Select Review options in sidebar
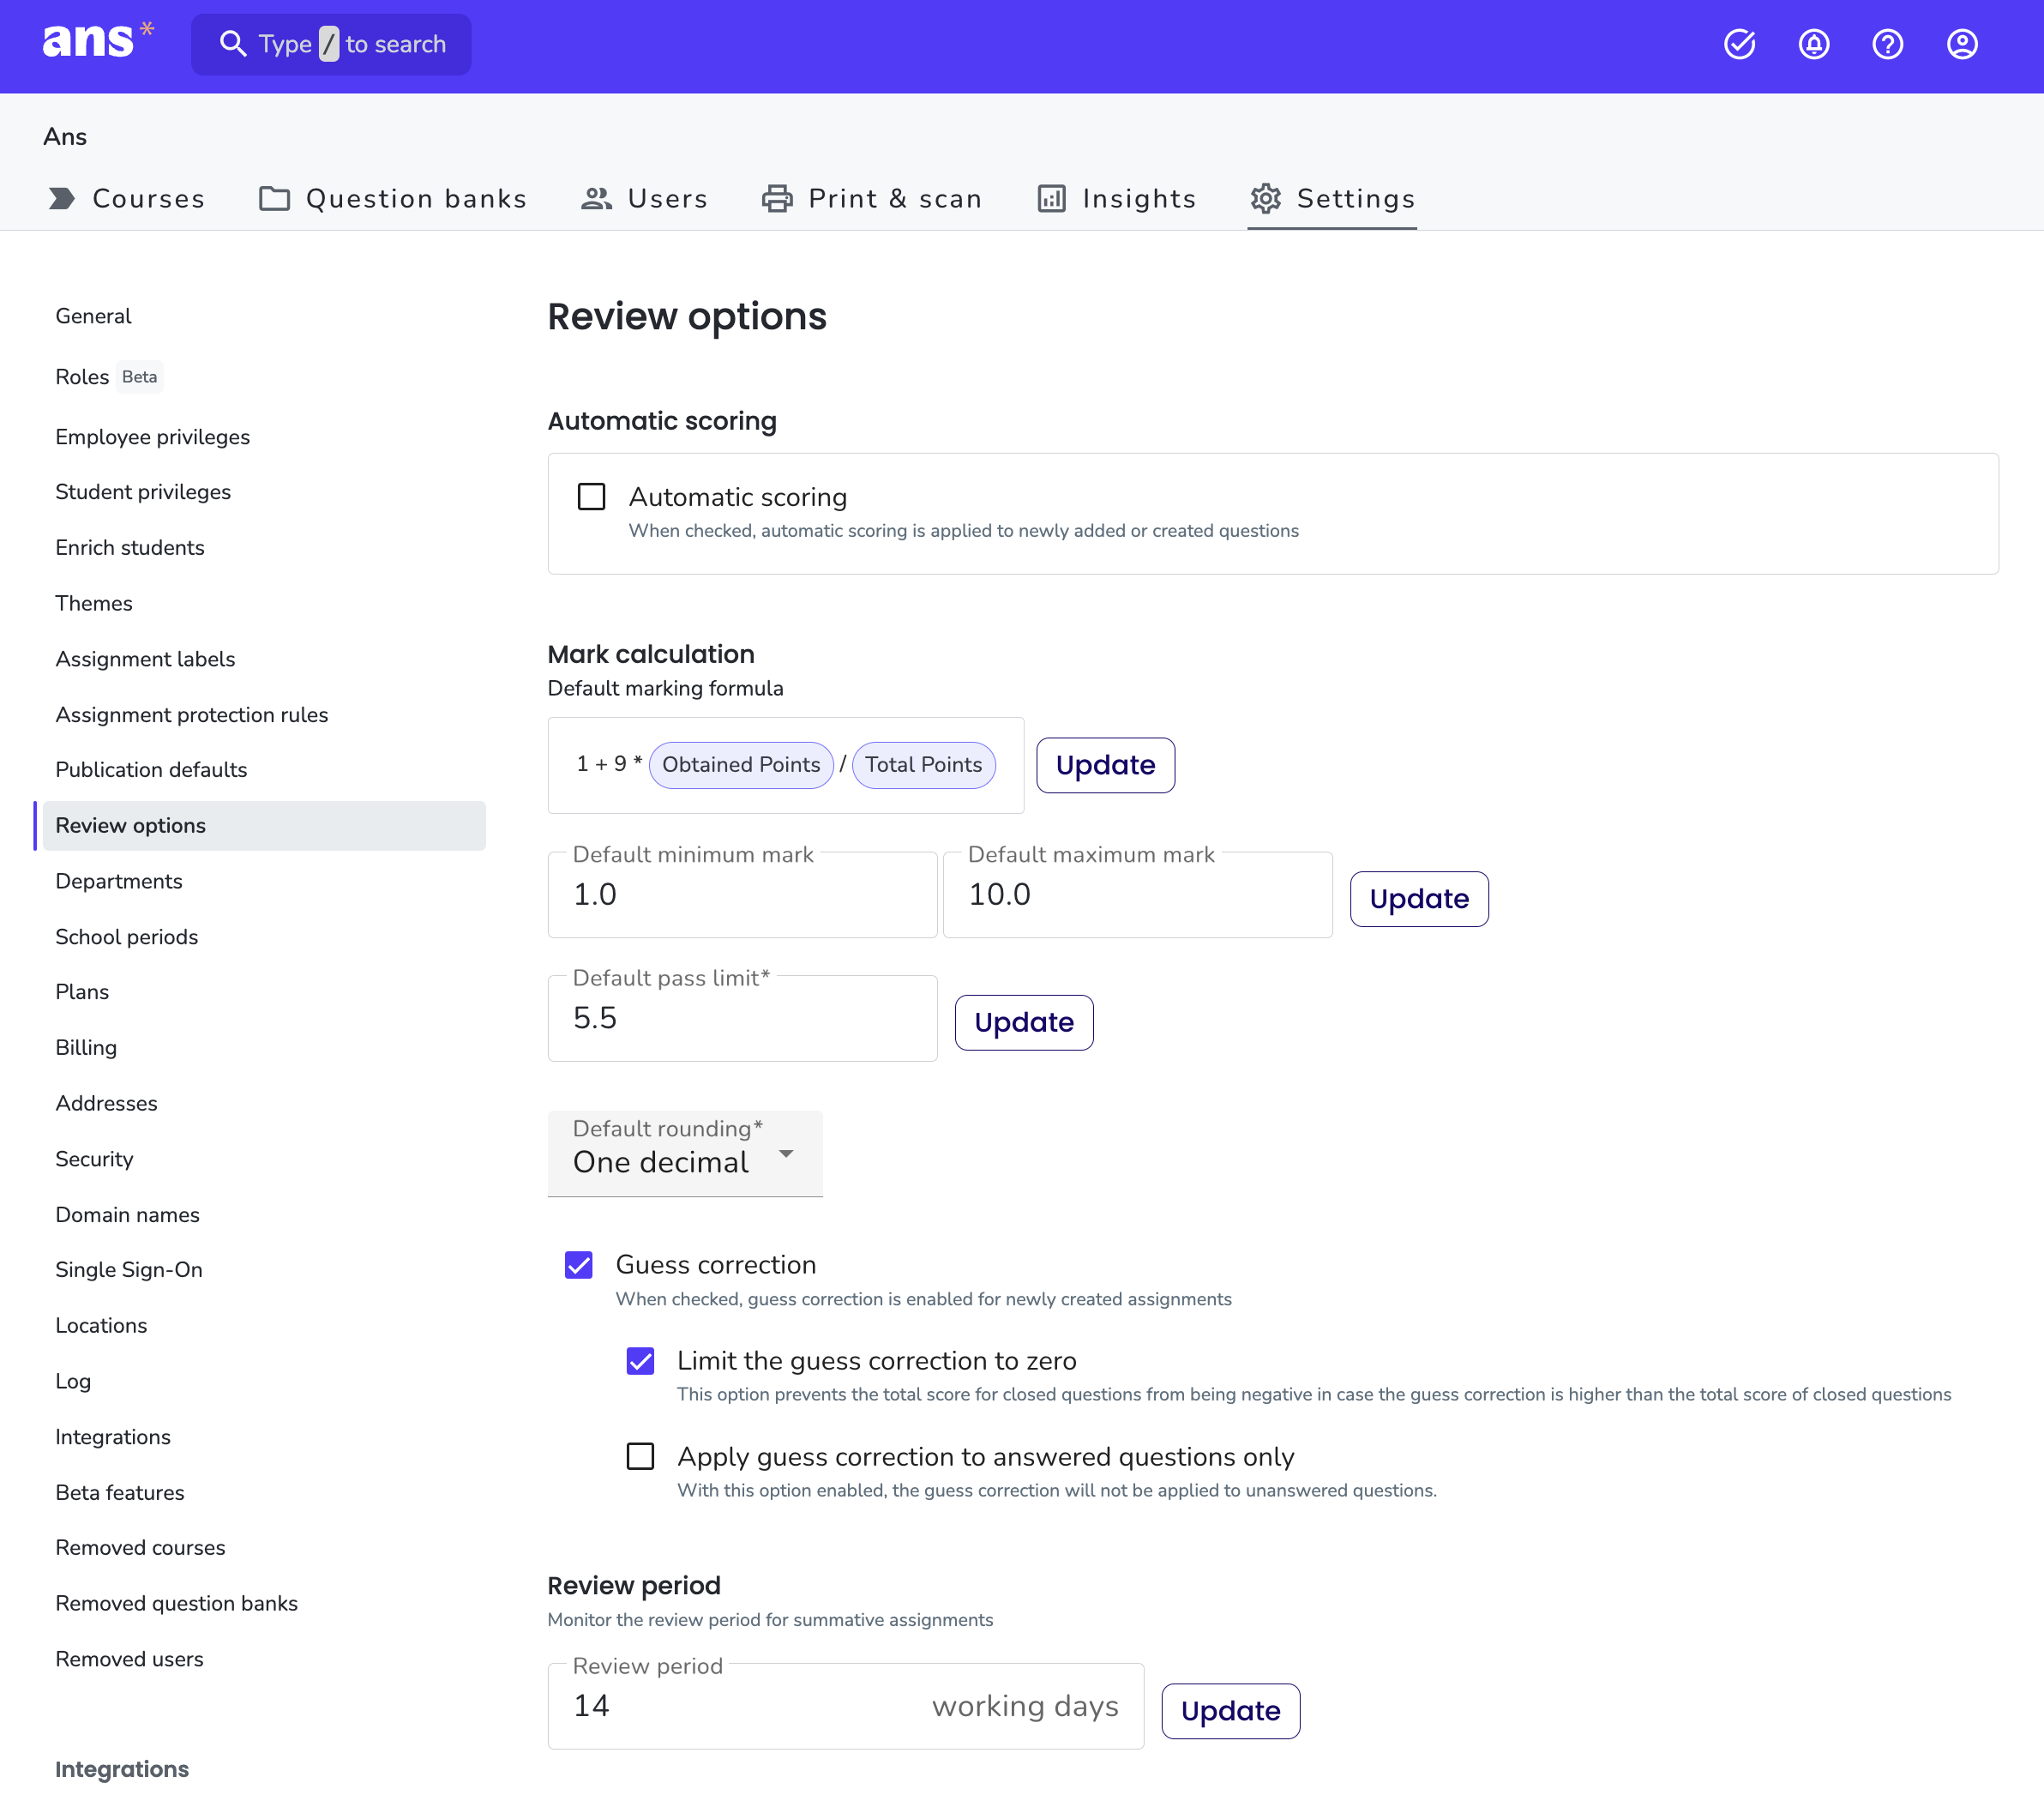 click(264, 826)
